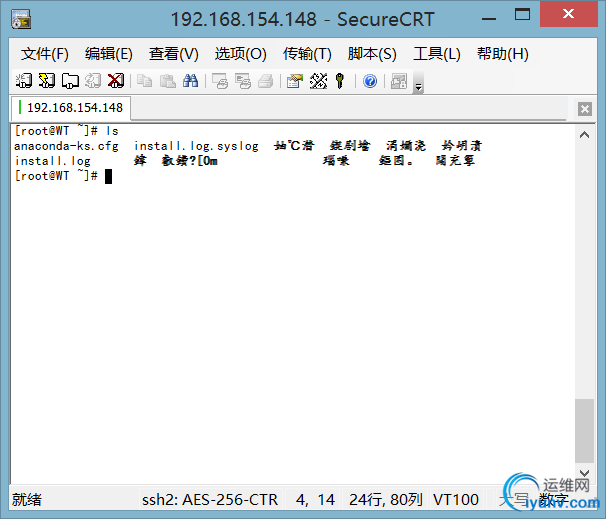Open the 工具(L) menu
The image size is (606, 519).
[437, 54]
